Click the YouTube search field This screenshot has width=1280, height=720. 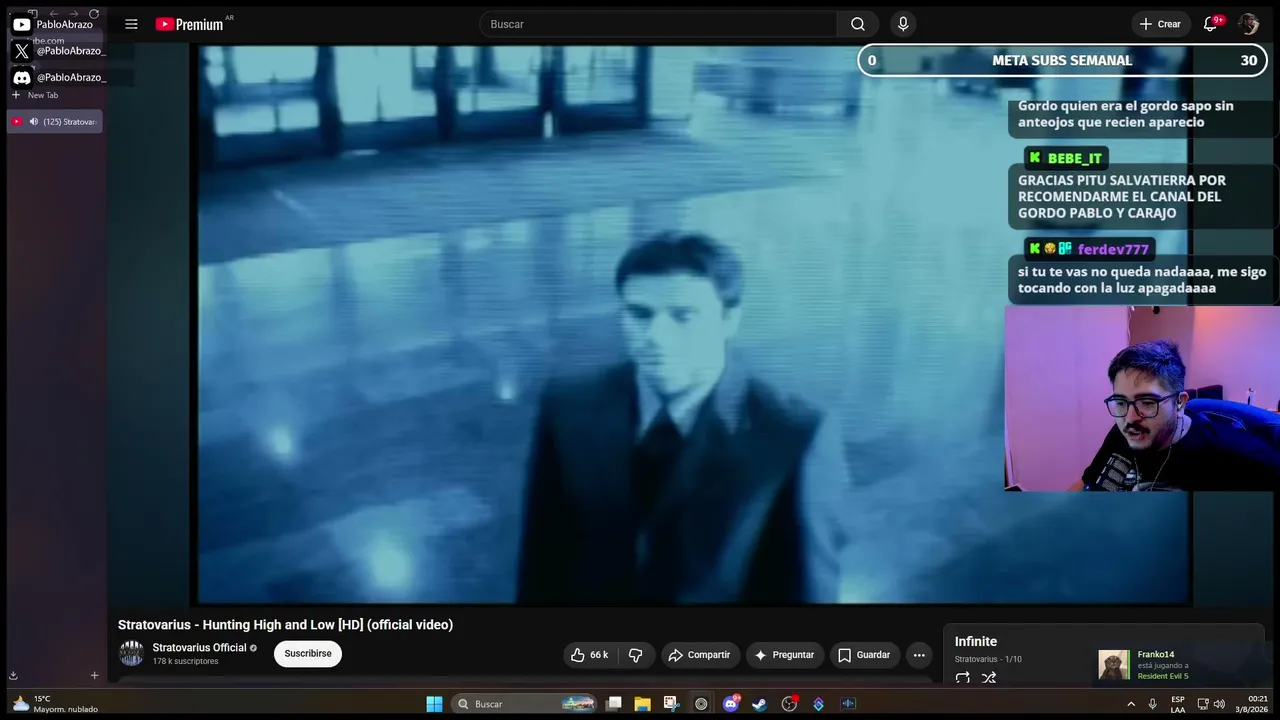pos(658,24)
